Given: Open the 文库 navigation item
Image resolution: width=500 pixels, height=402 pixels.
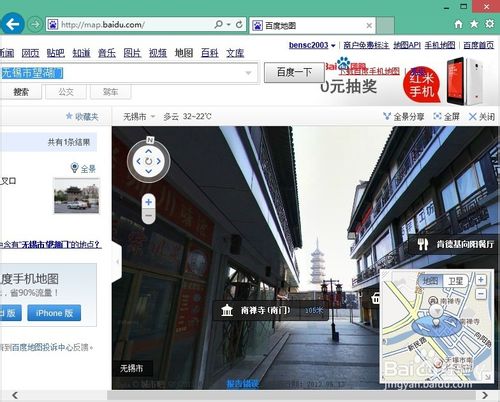Looking at the screenshot, I should click(235, 53).
